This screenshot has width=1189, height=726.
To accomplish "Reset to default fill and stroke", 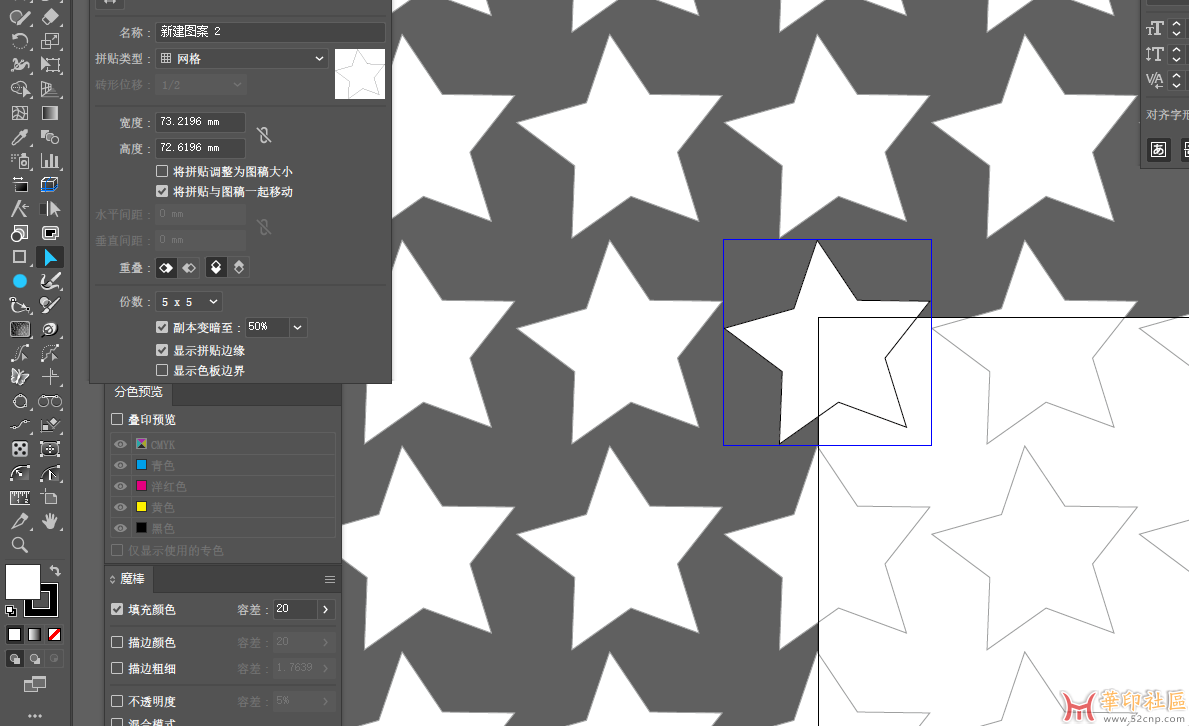I will (11, 611).
